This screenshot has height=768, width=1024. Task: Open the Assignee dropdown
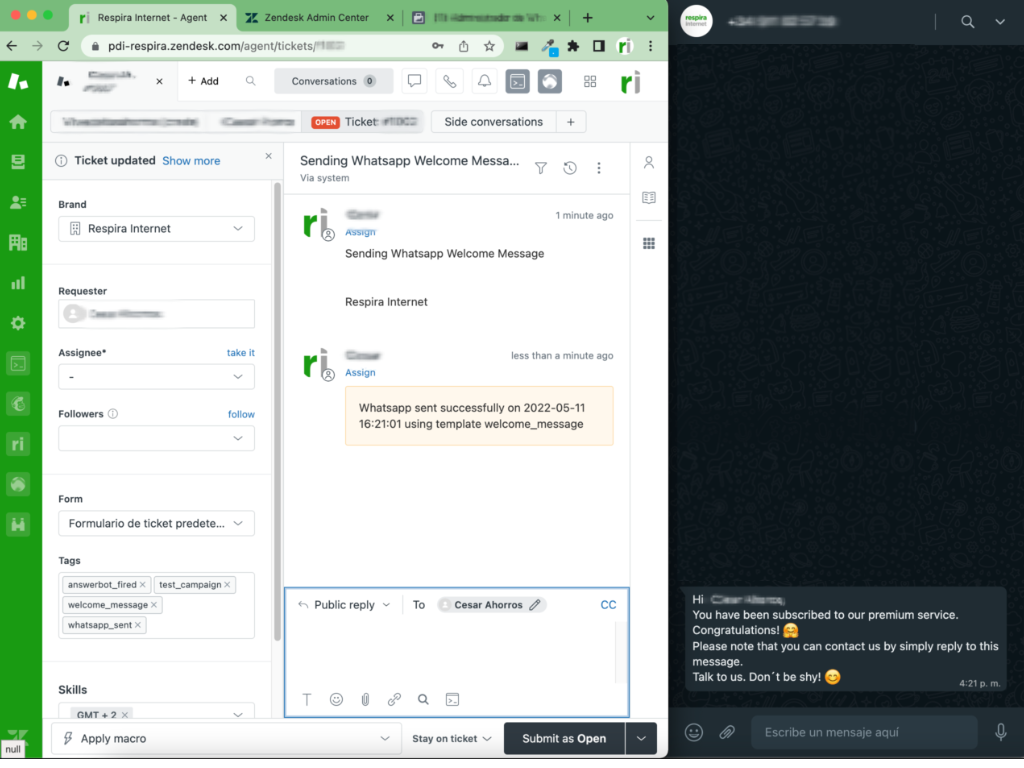(156, 377)
